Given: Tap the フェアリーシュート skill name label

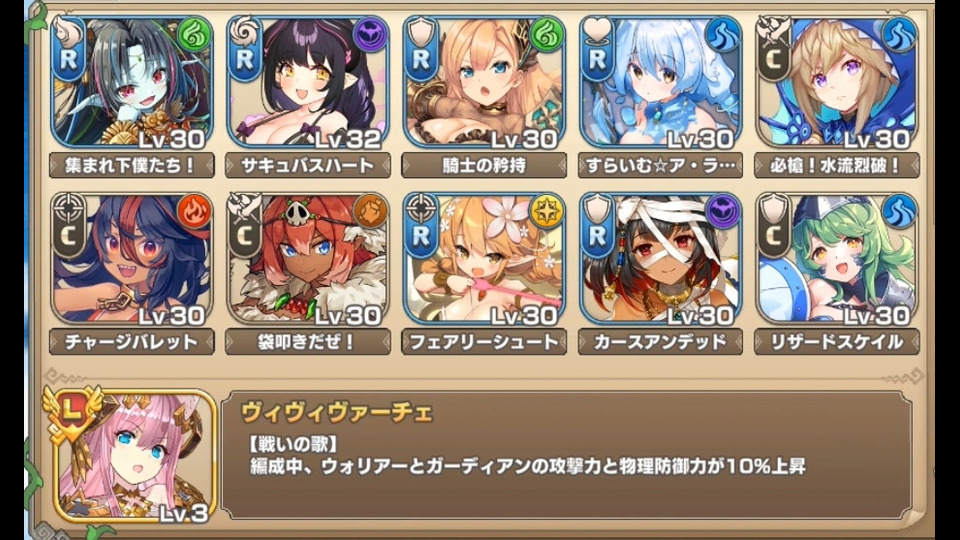Looking at the screenshot, I should pos(484,342).
